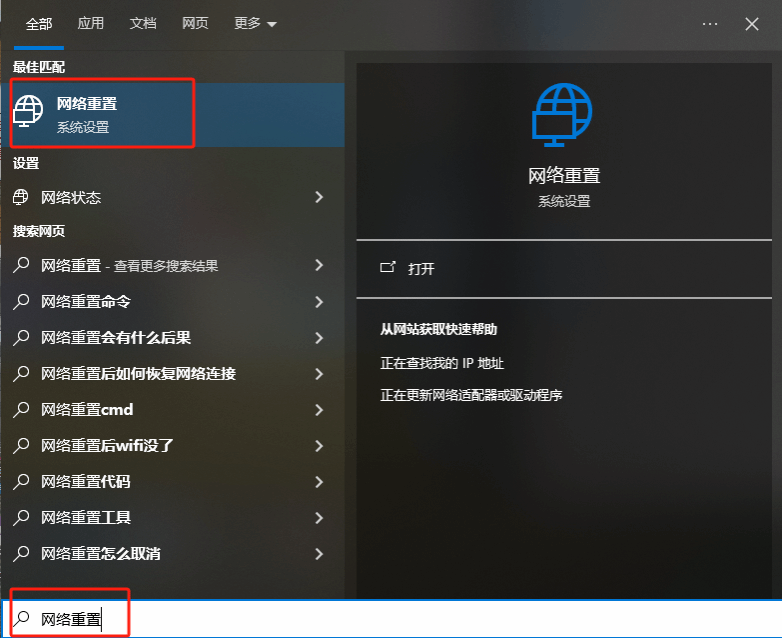
Task: Switch to the 应用 tab
Action: coord(91,23)
